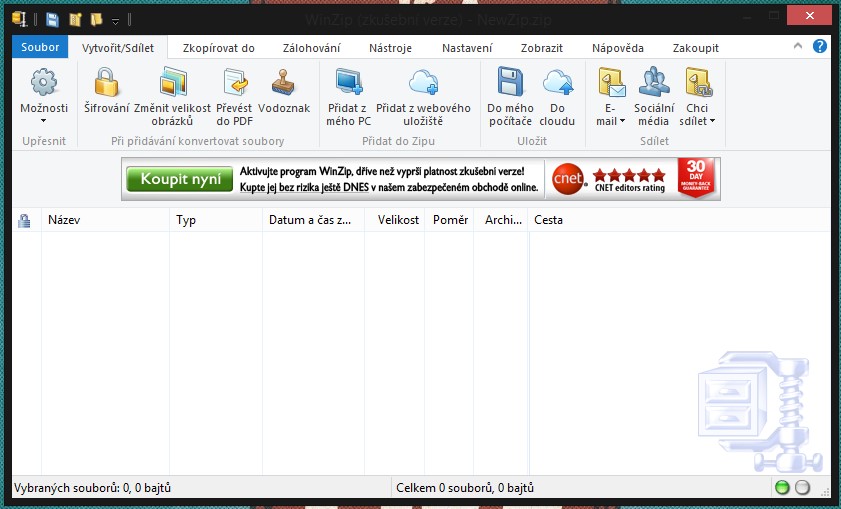Collapse the ribbon with the chevron

click(798, 46)
